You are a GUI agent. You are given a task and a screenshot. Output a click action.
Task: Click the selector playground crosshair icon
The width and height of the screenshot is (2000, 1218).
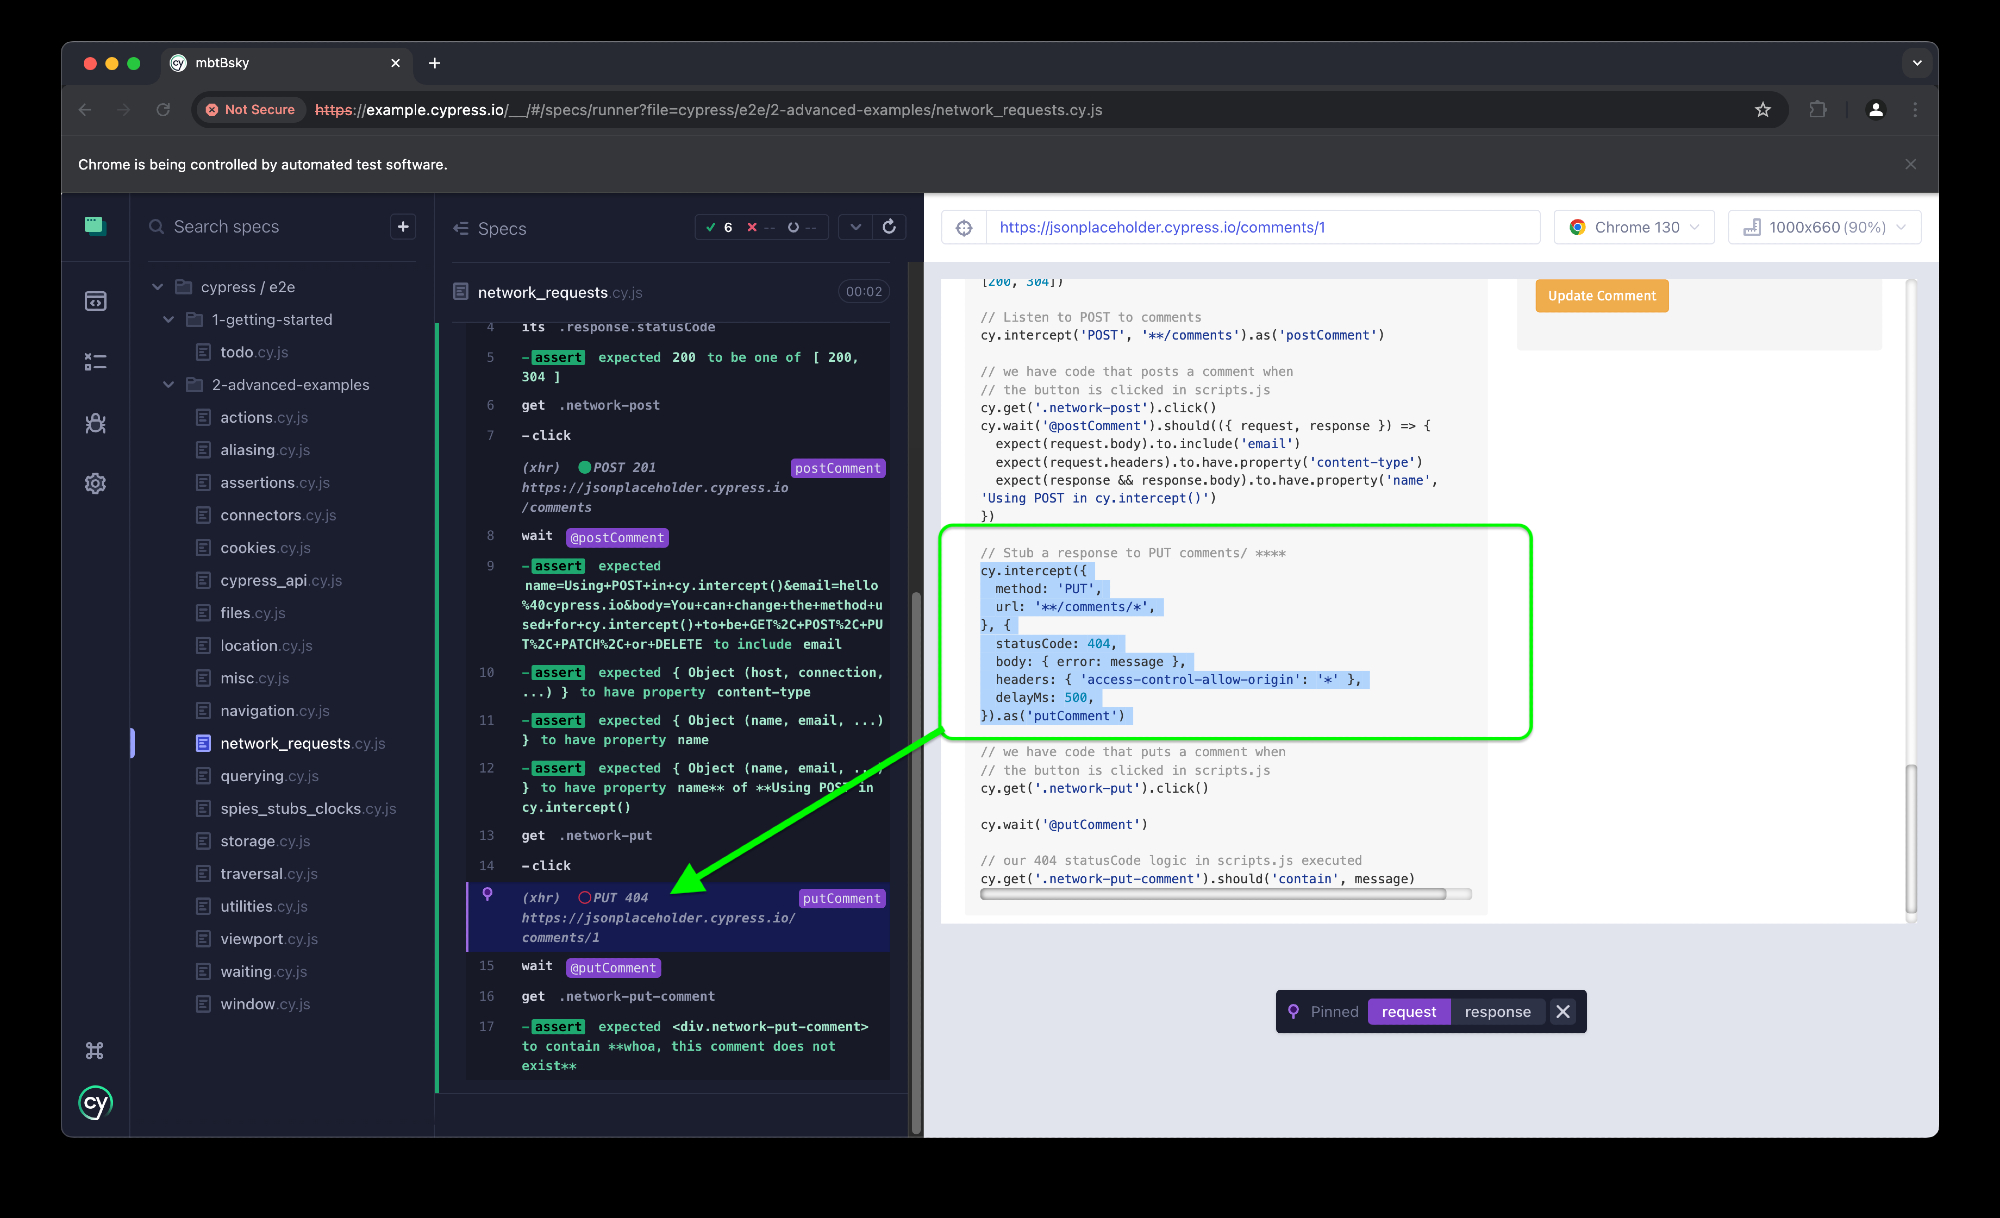(x=964, y=228)
